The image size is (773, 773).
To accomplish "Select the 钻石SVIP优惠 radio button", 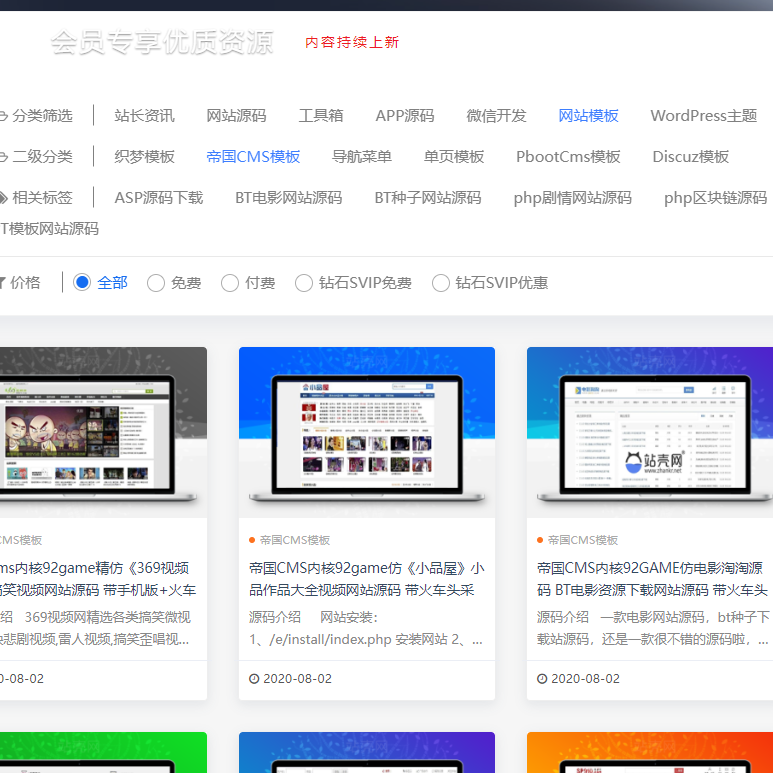I will coord(441,283).
